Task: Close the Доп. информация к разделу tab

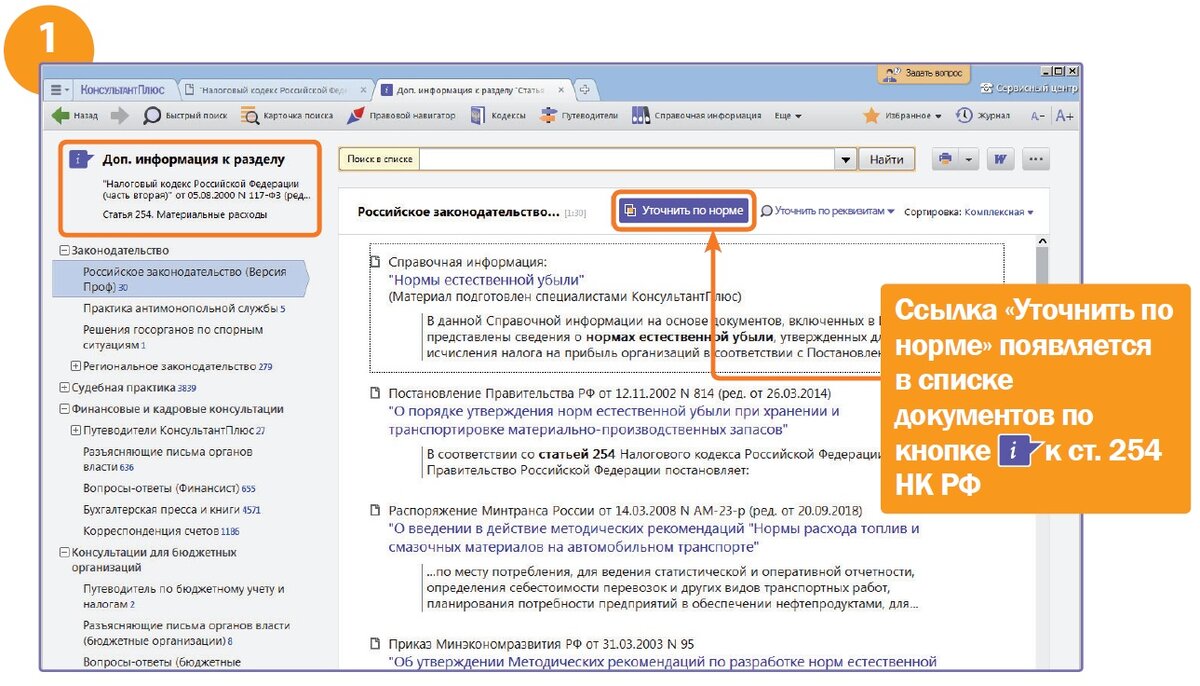Action: (561, 90)
